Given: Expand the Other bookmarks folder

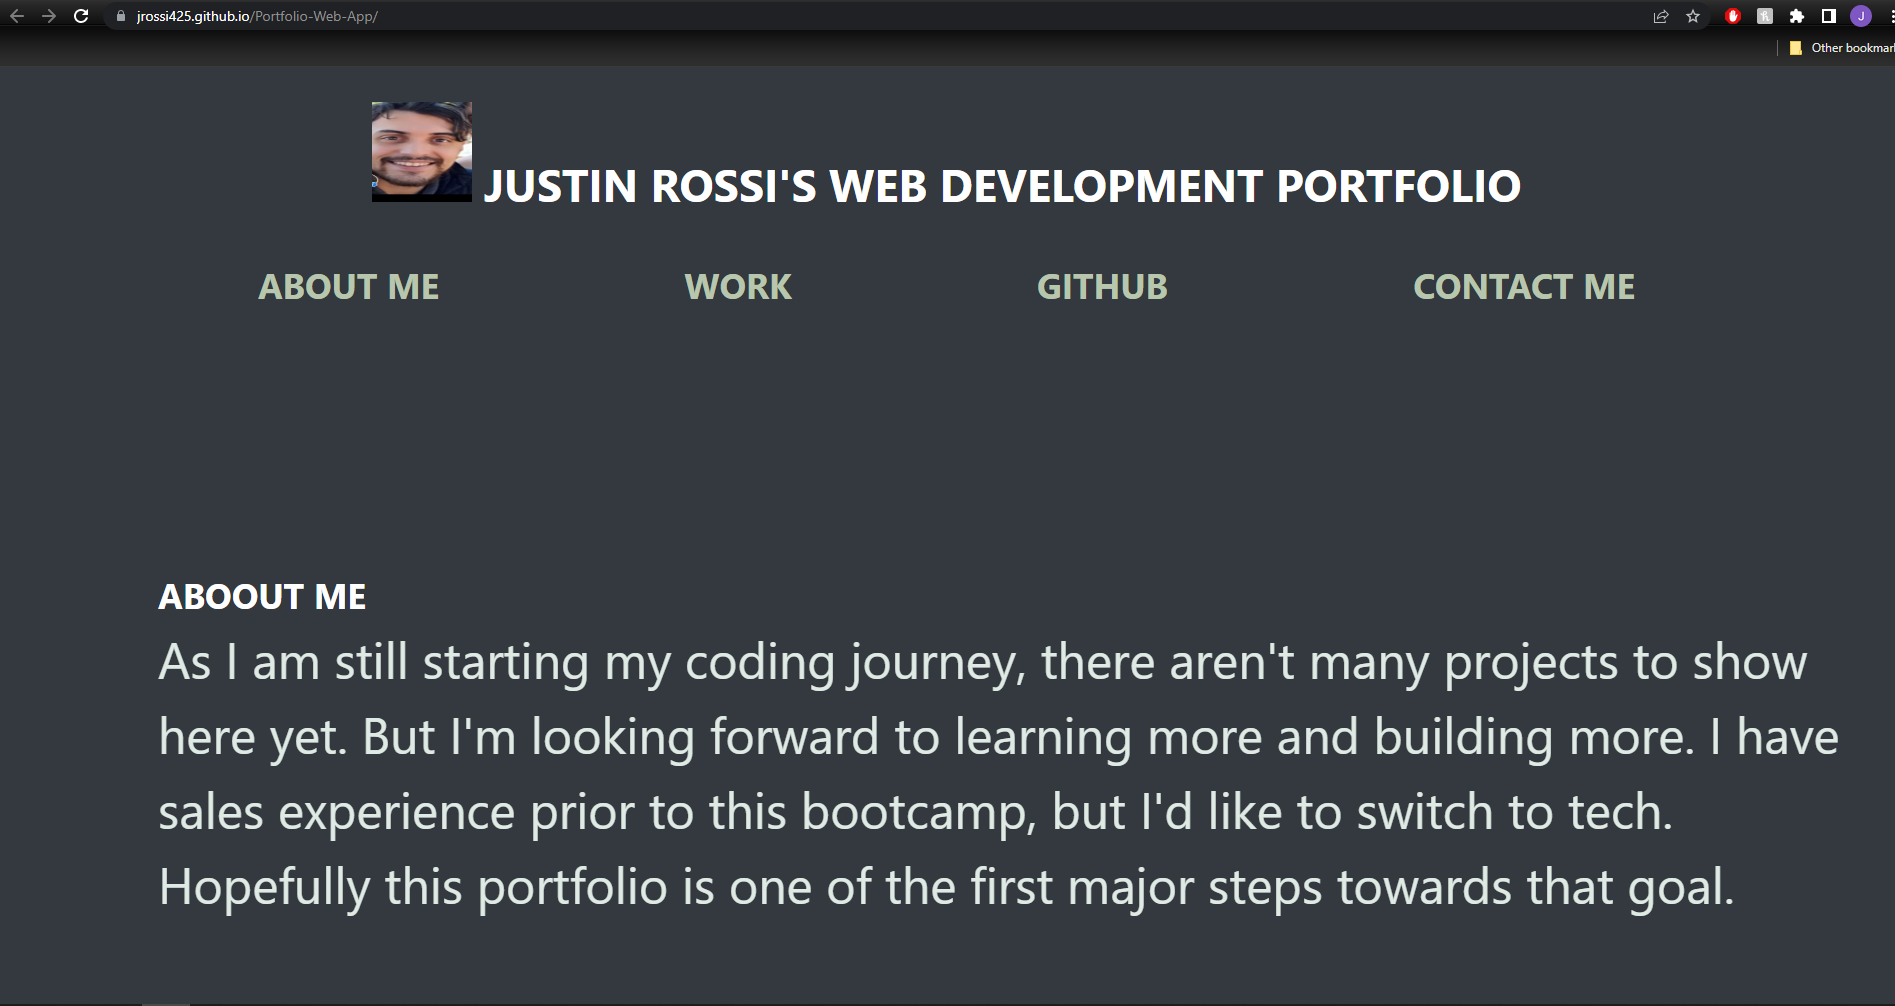Looking at the screenshot, I should pyautogui.click(x=1840, y=47).
